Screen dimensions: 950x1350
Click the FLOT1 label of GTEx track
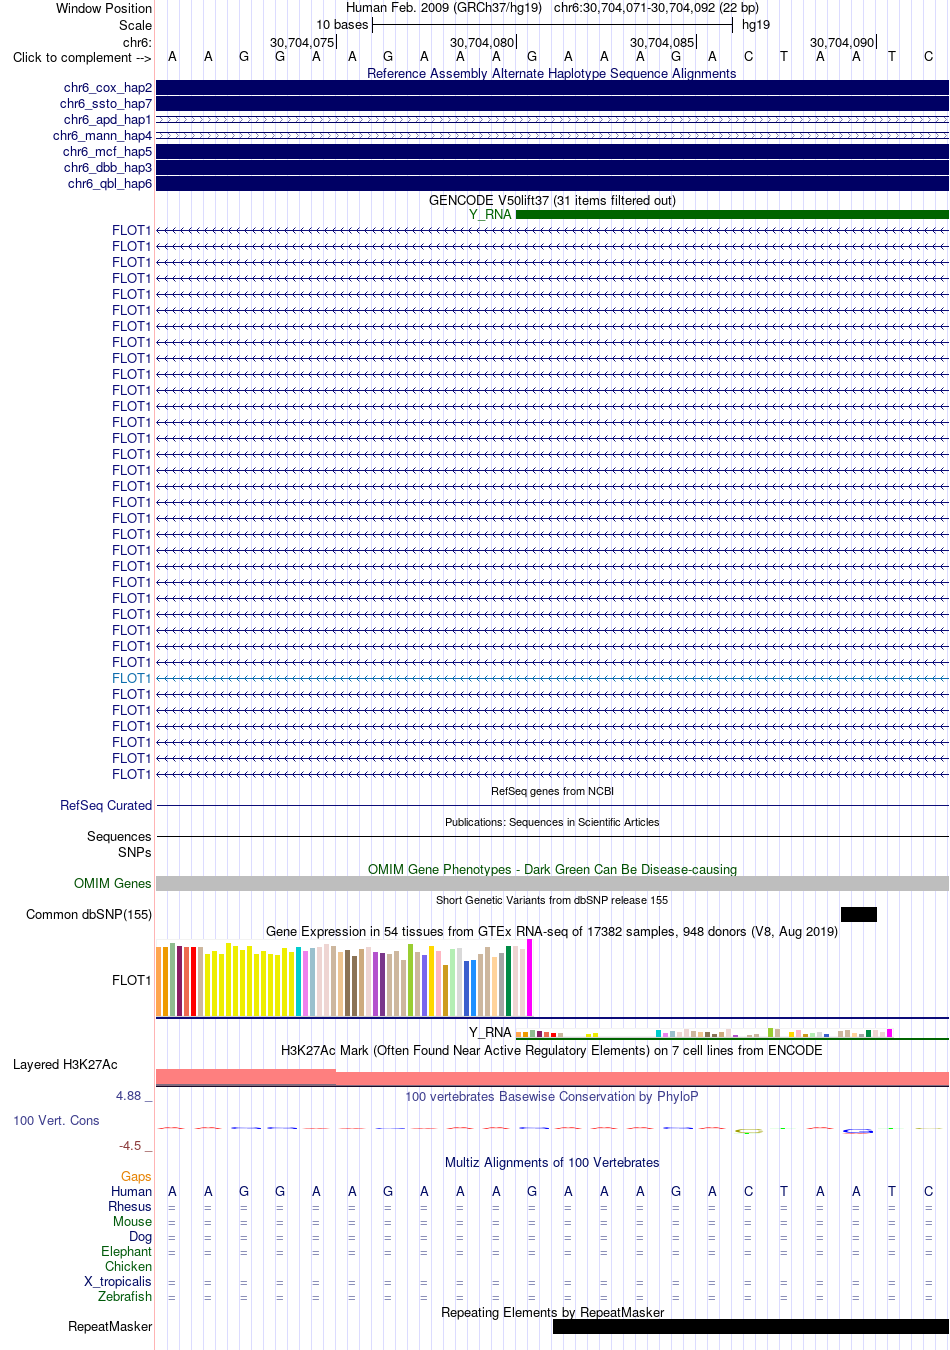[x=132, y=980]
